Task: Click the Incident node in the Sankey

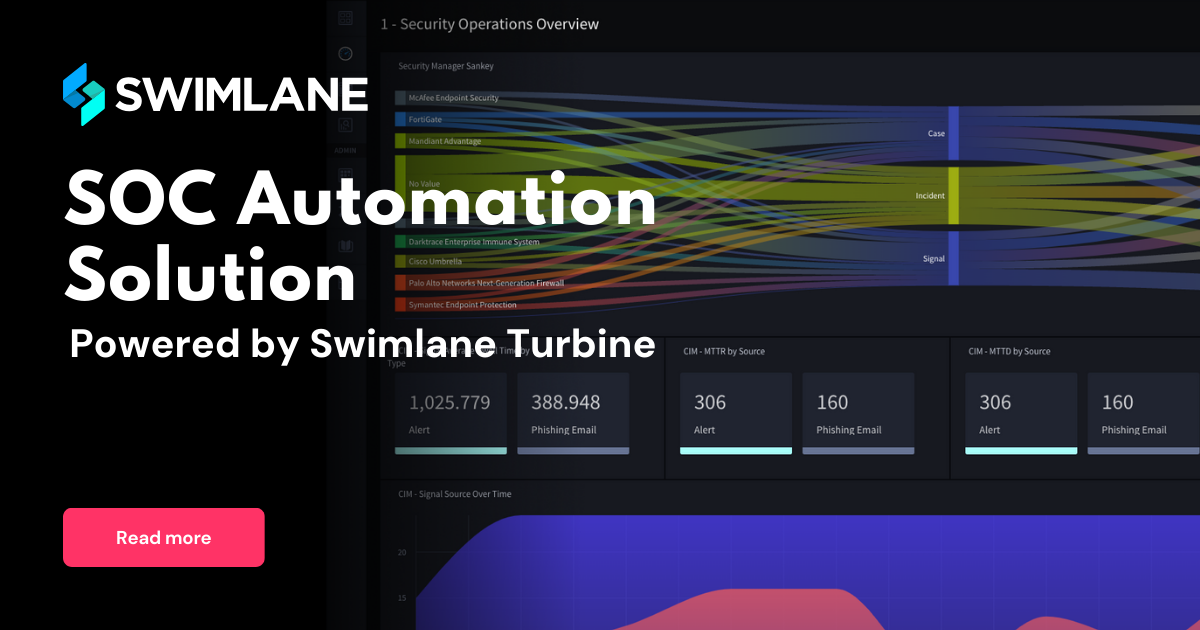Action: pos(953,196)
